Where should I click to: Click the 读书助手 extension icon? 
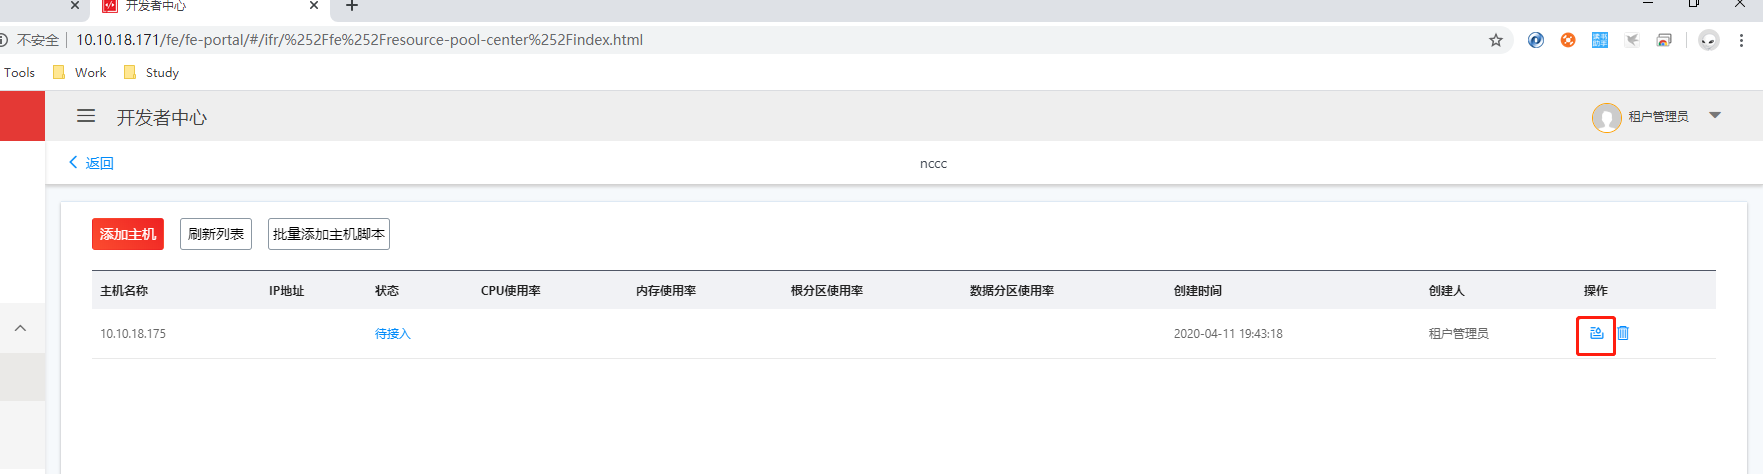point(1600,40)
